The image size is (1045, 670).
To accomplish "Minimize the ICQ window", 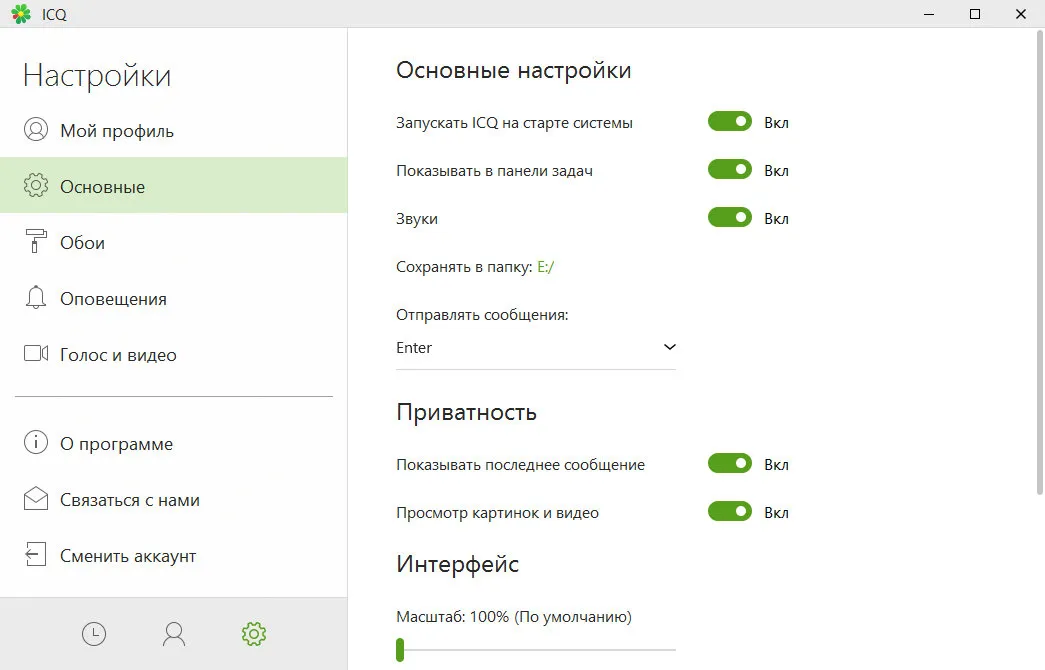I will click(929, 14).
